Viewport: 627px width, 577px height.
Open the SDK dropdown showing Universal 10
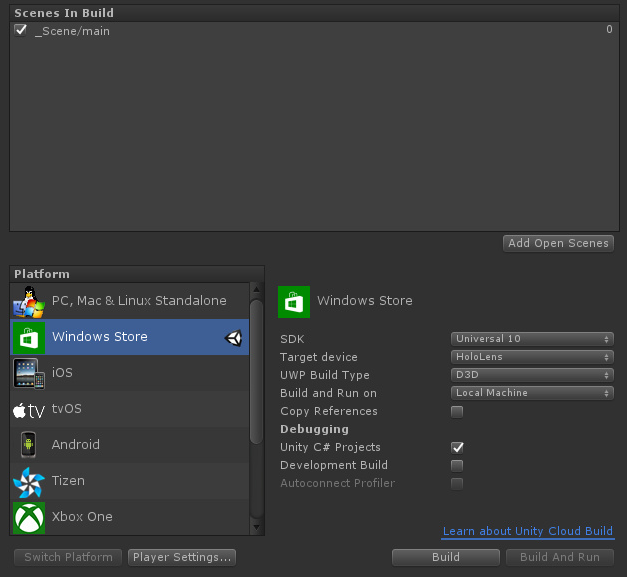click(x=532, y=339)
